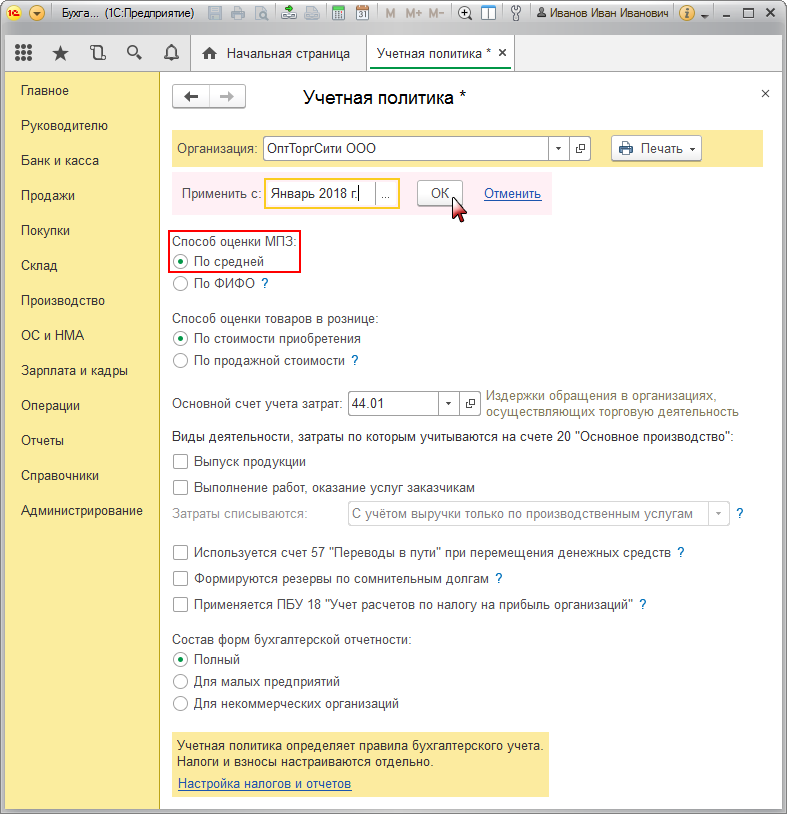The height and width of the screenshot is (814, 787).
Task: Open the Зарплата и кадры section
Action: [x=74, y=371]
